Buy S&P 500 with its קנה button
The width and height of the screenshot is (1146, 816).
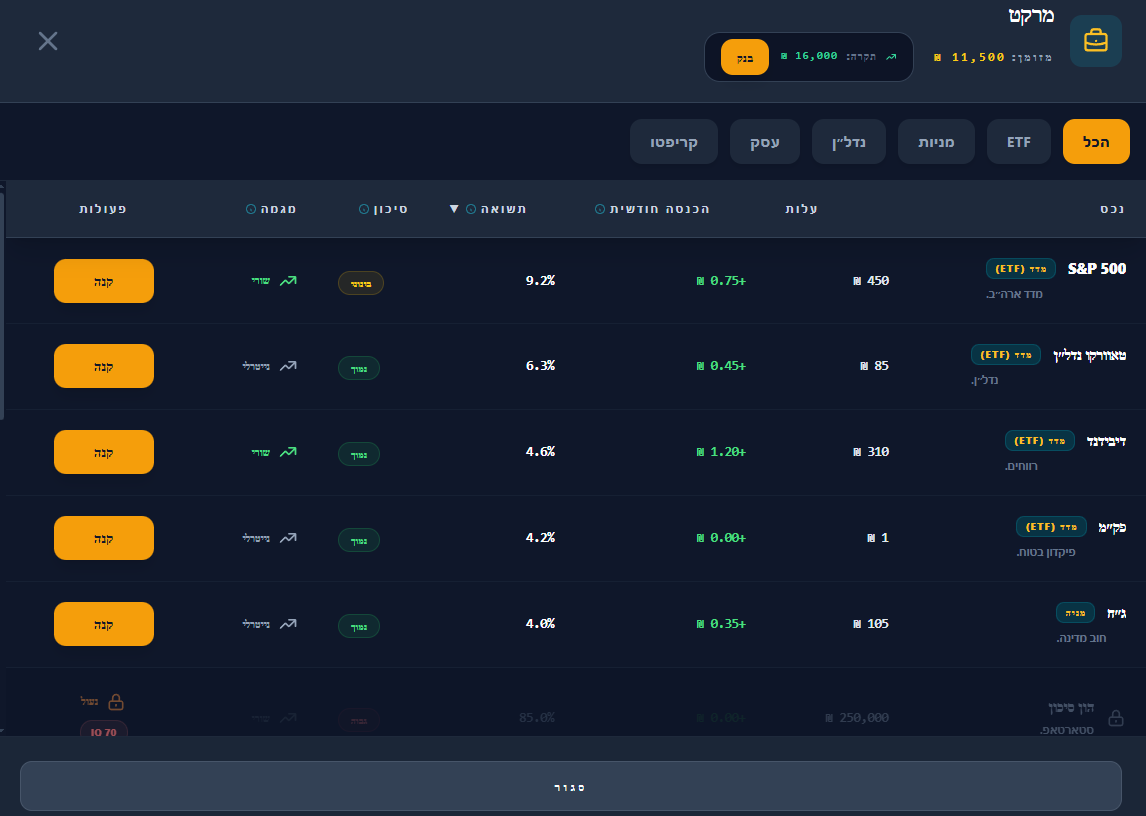pos(104,281)
